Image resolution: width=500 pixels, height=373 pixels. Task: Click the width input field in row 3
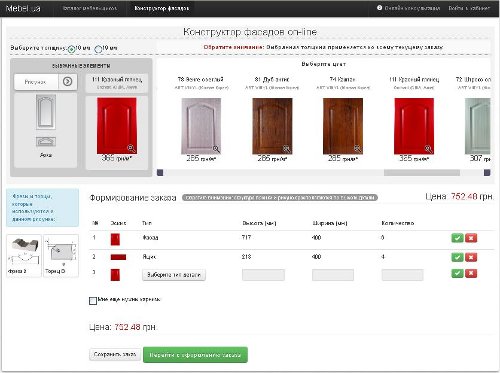click(333, 275)
